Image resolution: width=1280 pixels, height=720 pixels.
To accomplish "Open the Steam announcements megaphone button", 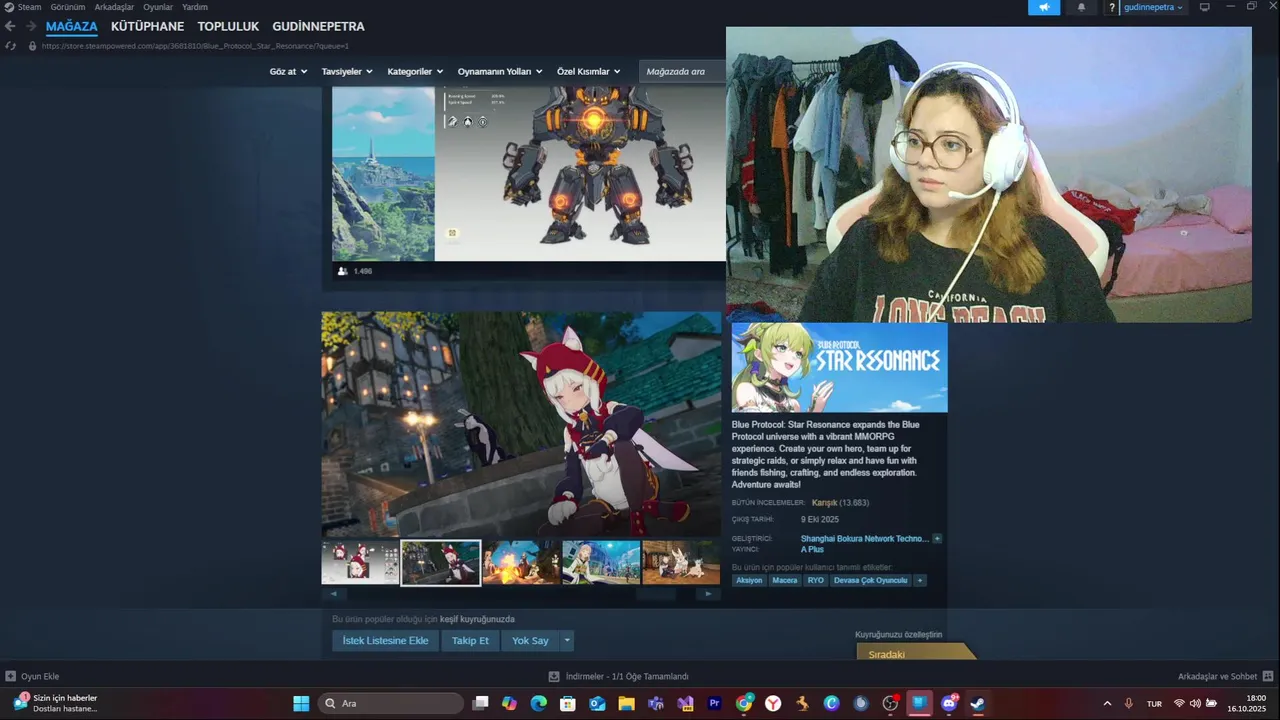I will click(x=1044, y=7).
